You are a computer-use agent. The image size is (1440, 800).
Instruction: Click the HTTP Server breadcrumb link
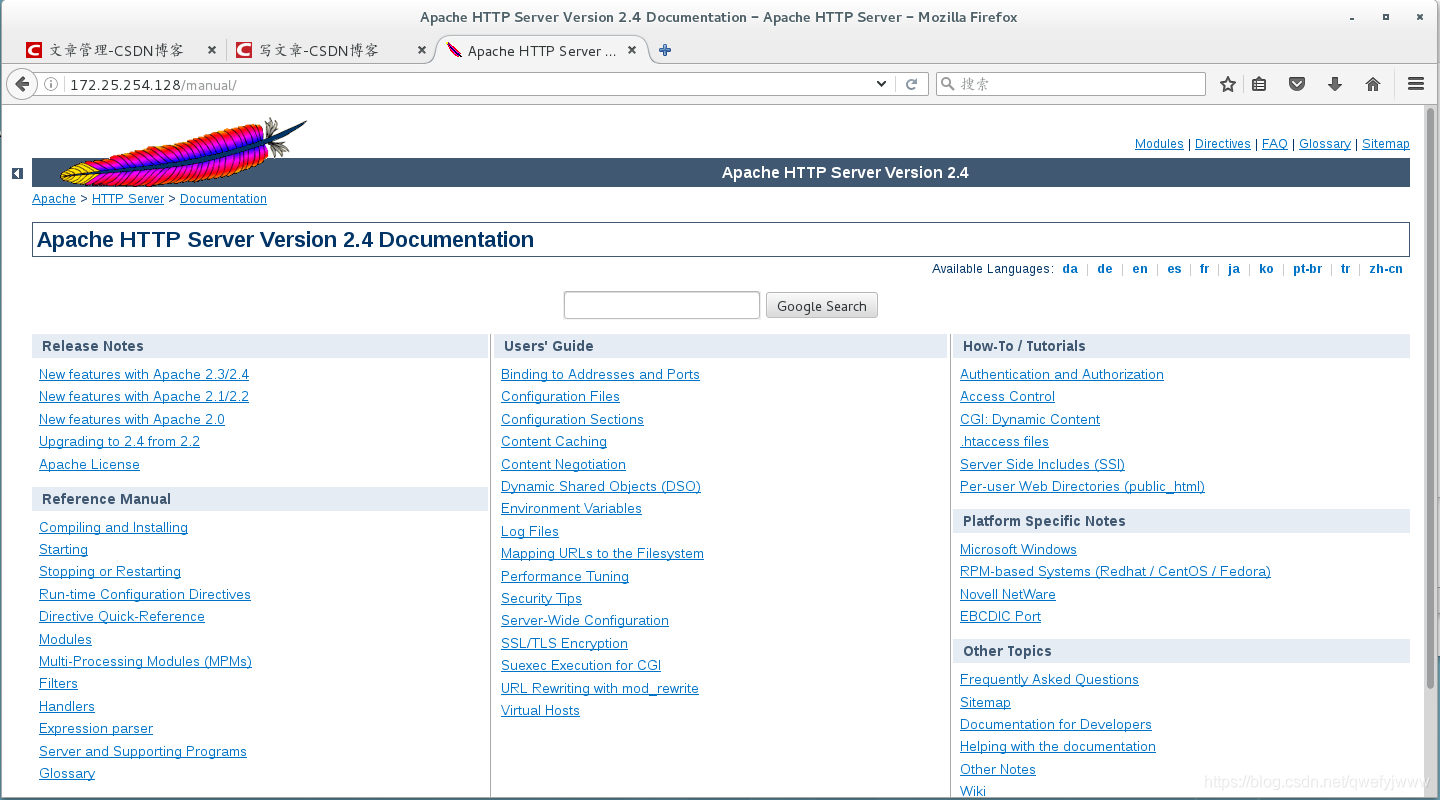(x=128, y=199)
